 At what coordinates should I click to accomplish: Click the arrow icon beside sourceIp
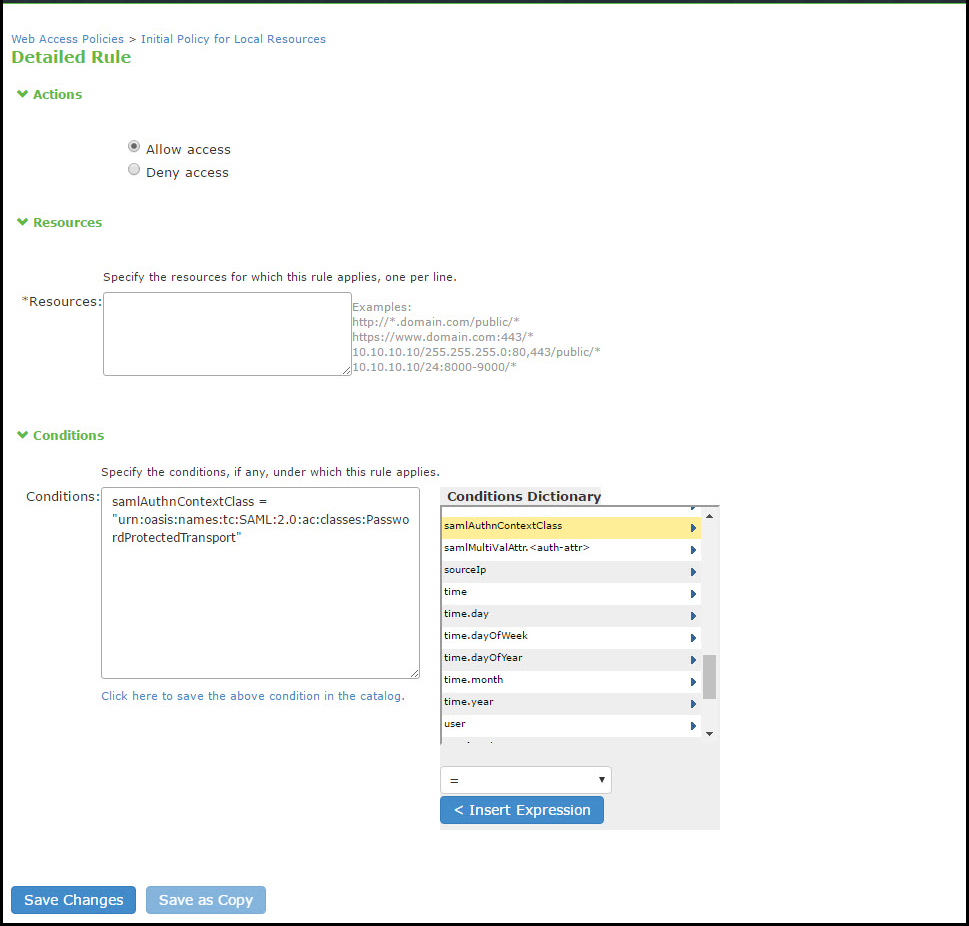click(692, 570)
